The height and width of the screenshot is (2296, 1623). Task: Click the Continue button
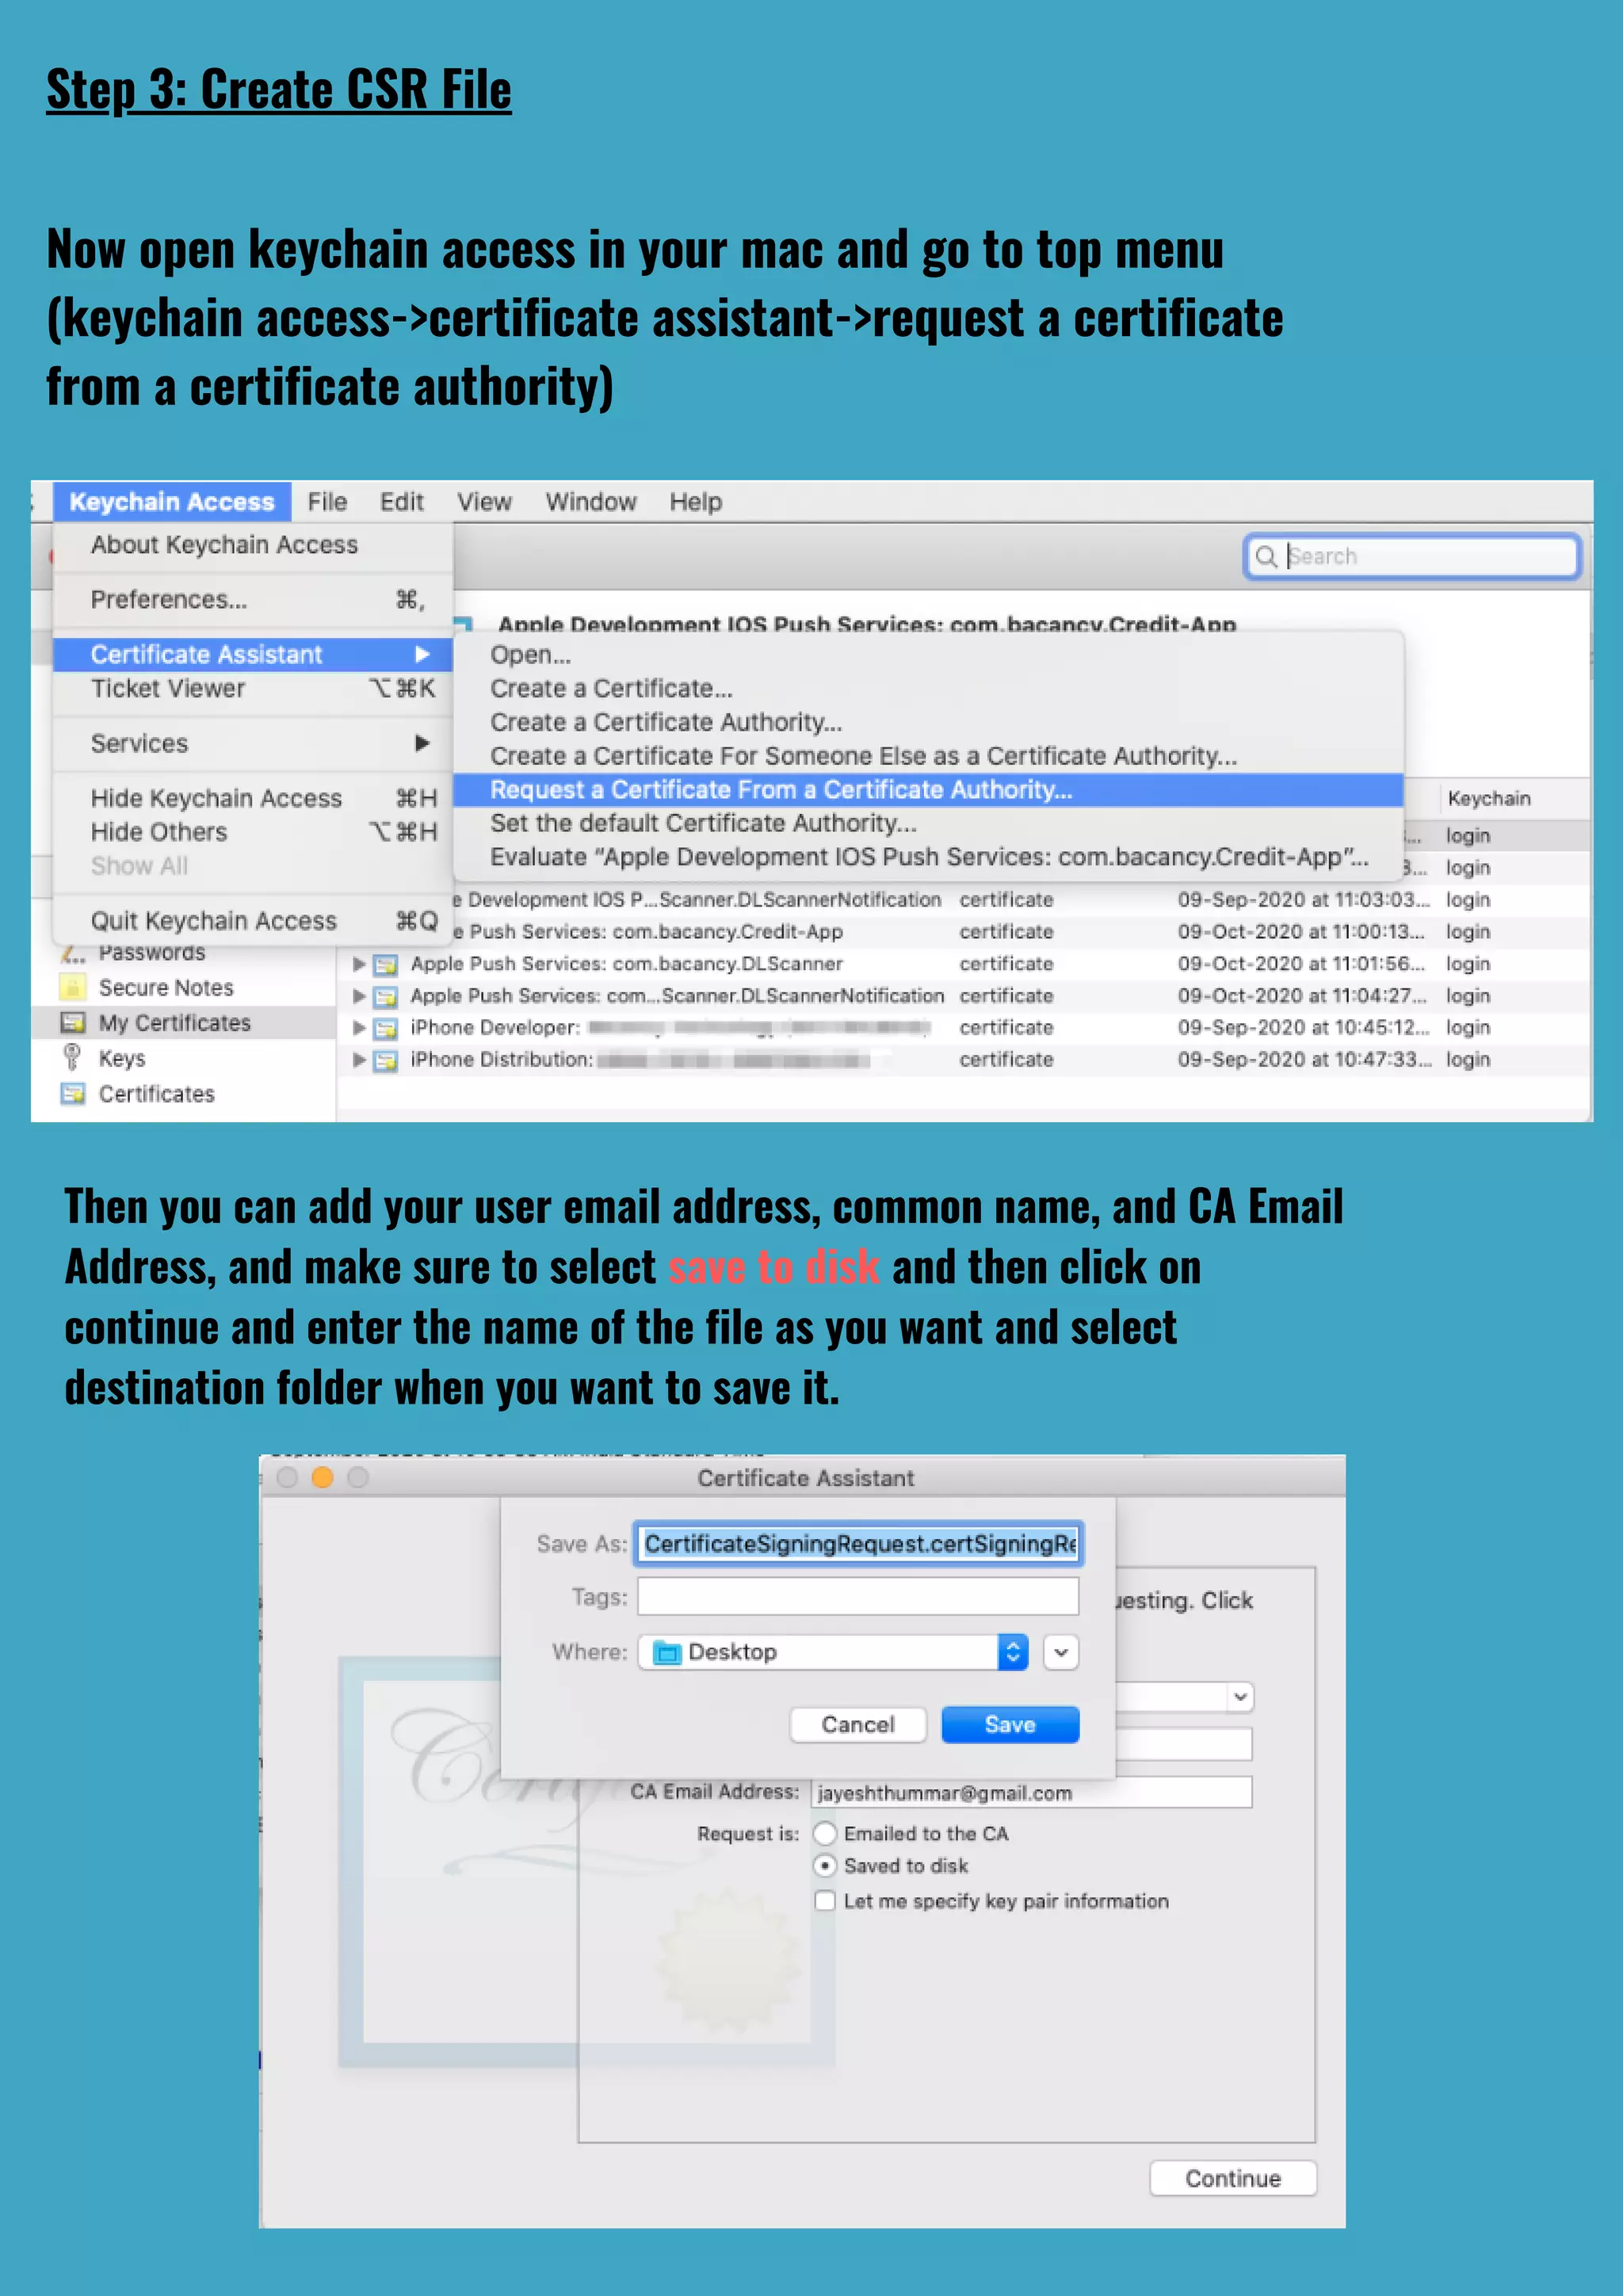point(1232,2179)
